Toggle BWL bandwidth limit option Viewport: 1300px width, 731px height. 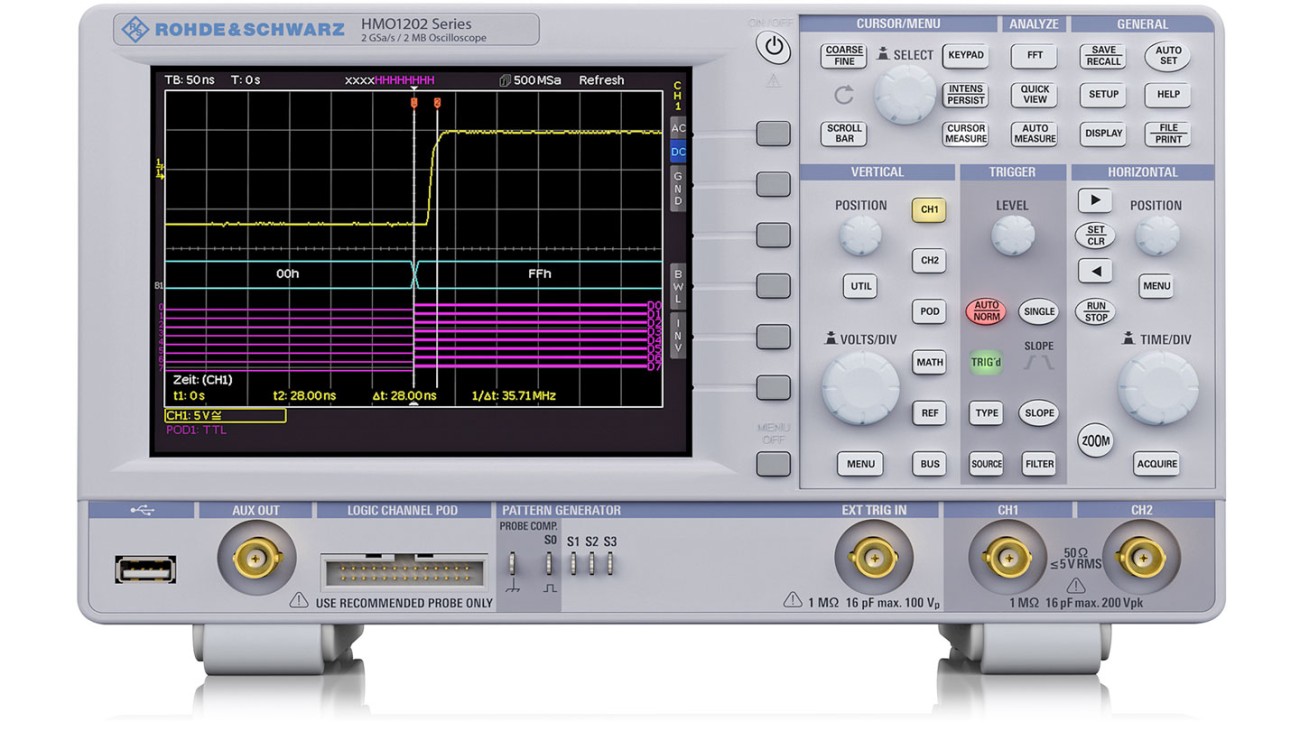pos(678,286)
